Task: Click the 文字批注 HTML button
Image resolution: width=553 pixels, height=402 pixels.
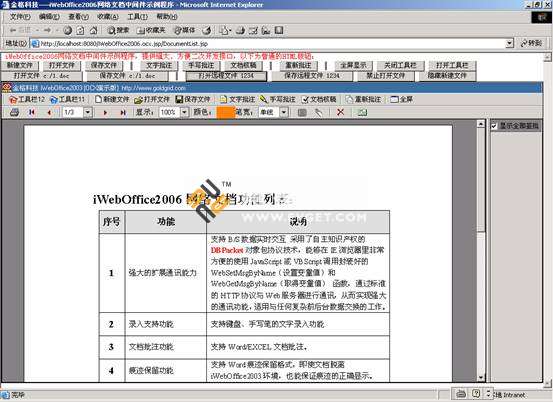Action: tap(159, 65)
